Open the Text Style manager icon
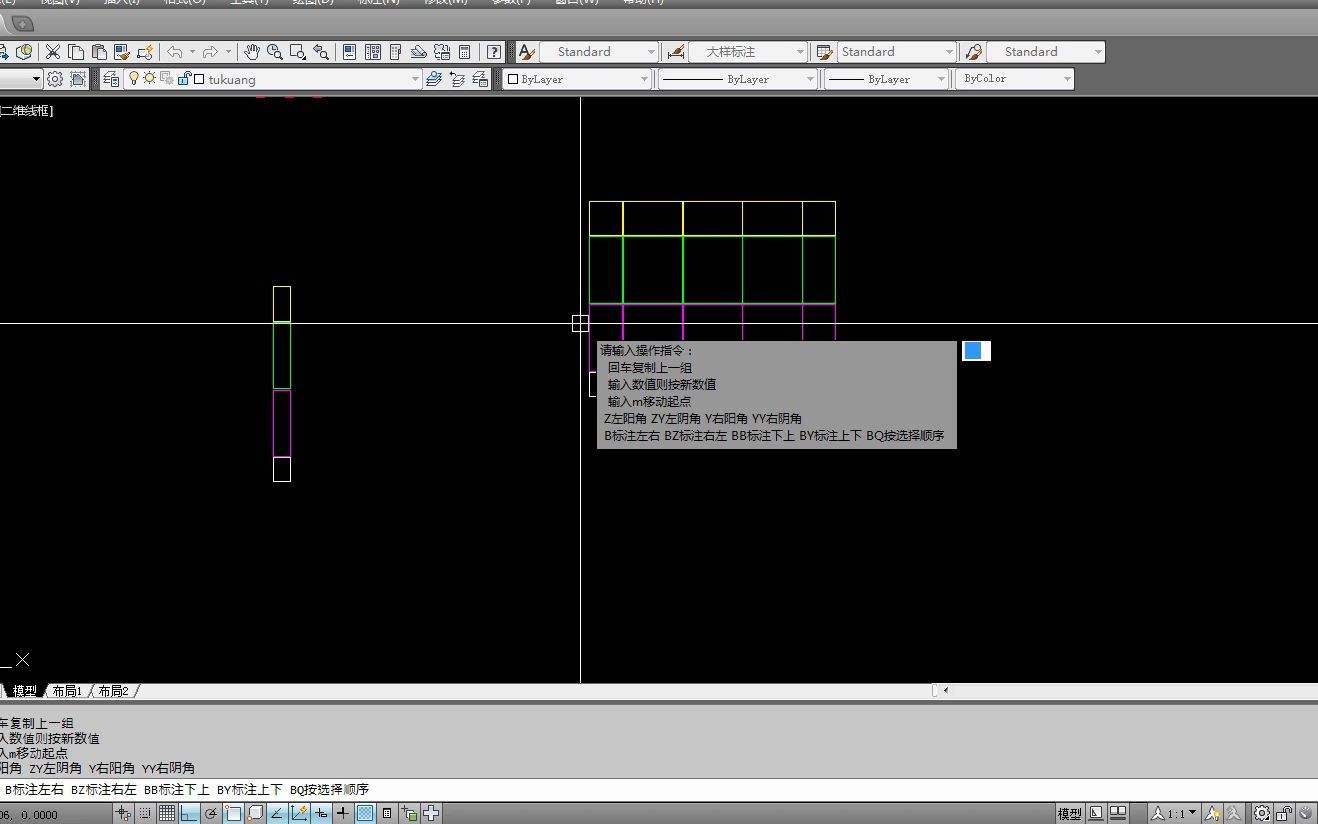This screenshot has height=824, width=1318. 527,52
